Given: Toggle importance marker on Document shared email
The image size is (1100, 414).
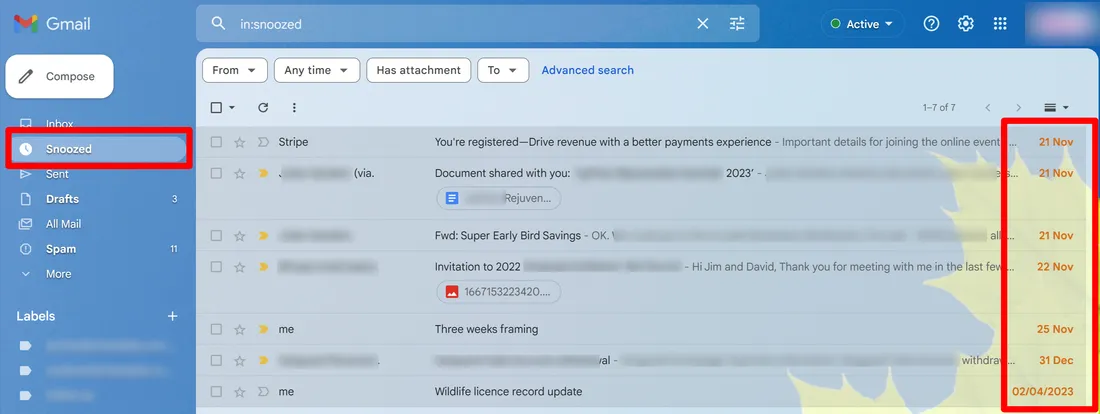Looking at the screenshot, I should click(263, 173).
